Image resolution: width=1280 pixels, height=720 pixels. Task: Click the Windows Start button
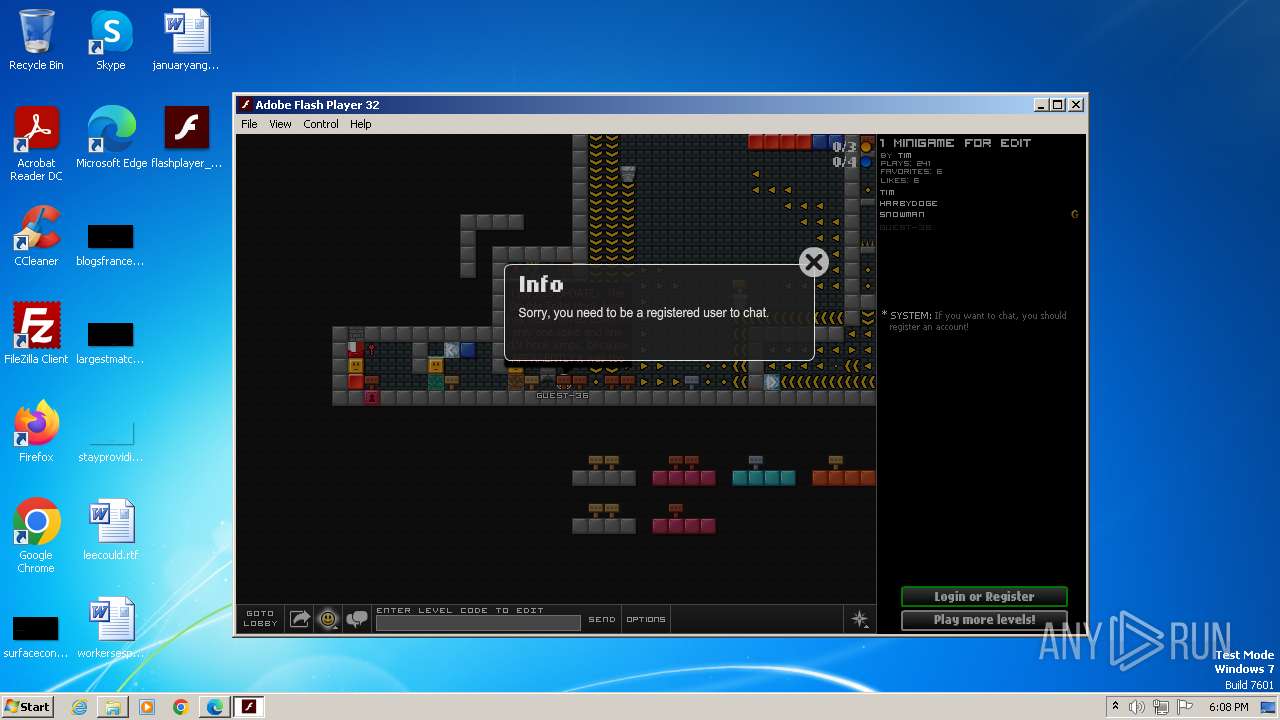click(27, 706)
